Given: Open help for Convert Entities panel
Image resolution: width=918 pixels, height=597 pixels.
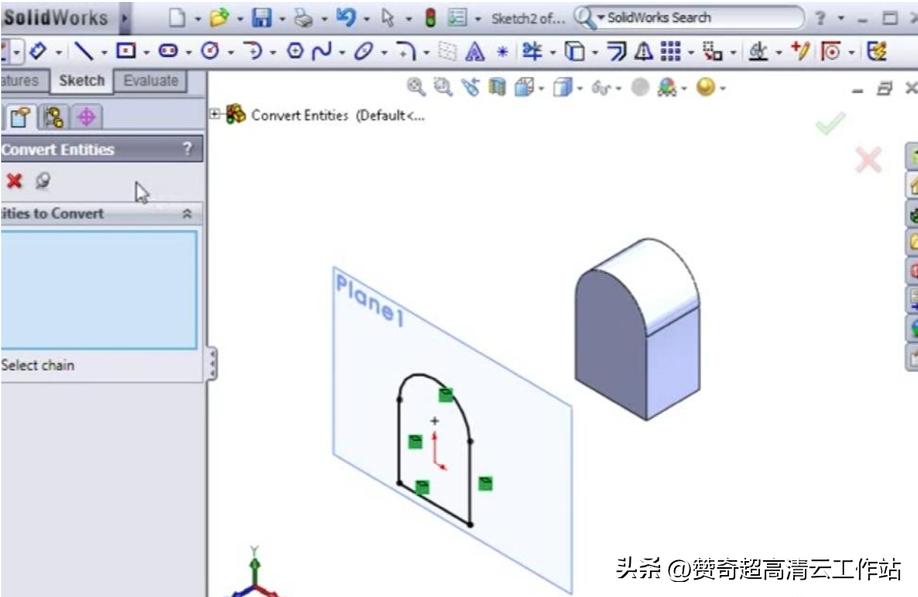Looking at the screenshot, I should 187,149.
